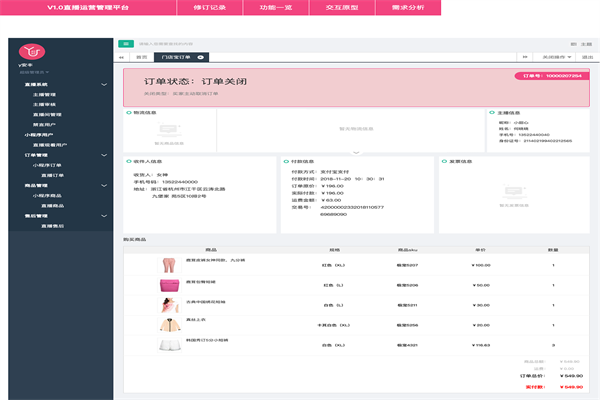Collapse the 商品管理 menu chevron
The height and width of the screenshot is (400, 600).
[104, 185]
